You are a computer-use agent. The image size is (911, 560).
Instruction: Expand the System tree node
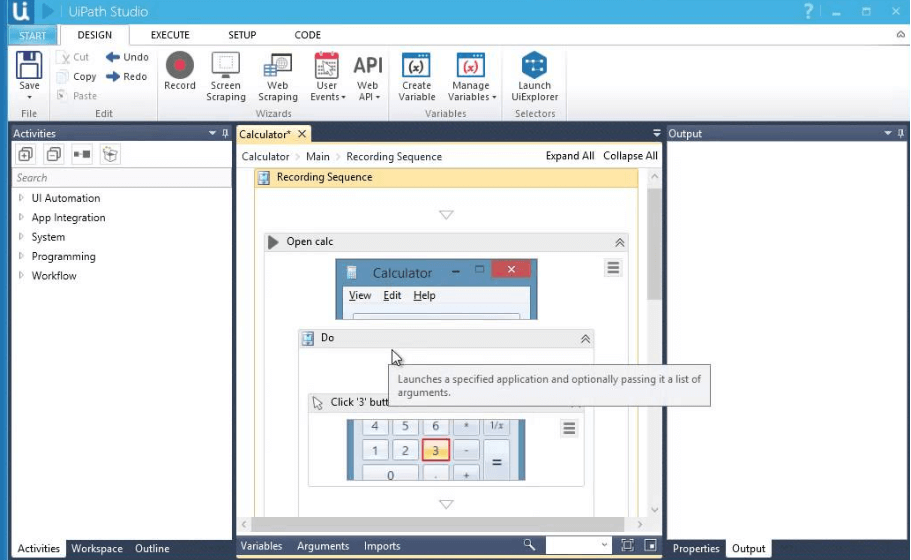click(x=21, y=236)
